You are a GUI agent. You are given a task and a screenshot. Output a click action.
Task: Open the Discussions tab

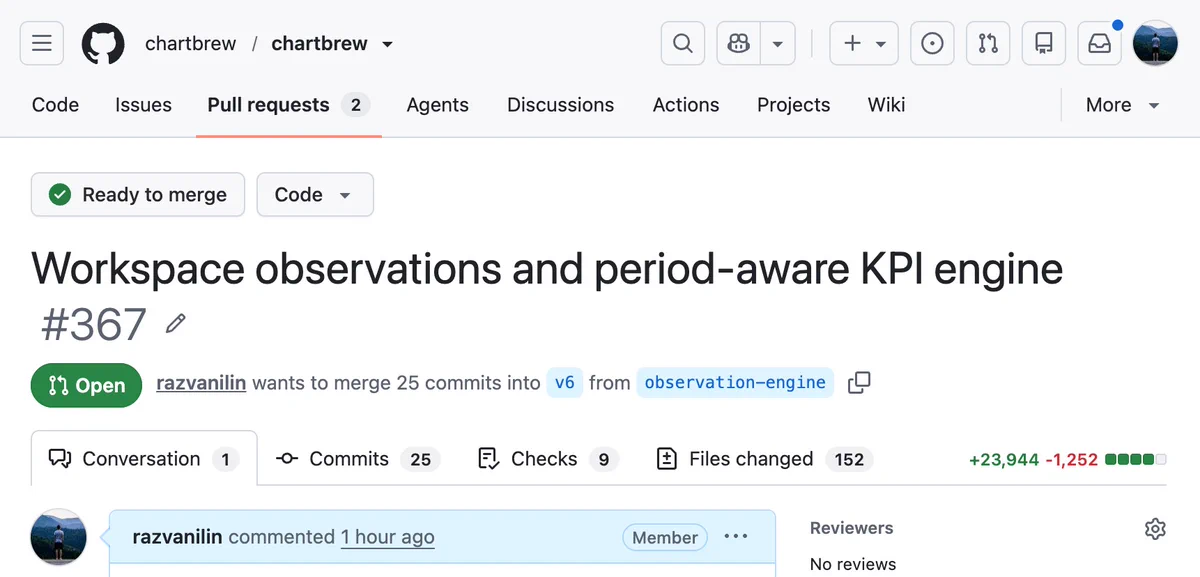click(x=560, y=105)
